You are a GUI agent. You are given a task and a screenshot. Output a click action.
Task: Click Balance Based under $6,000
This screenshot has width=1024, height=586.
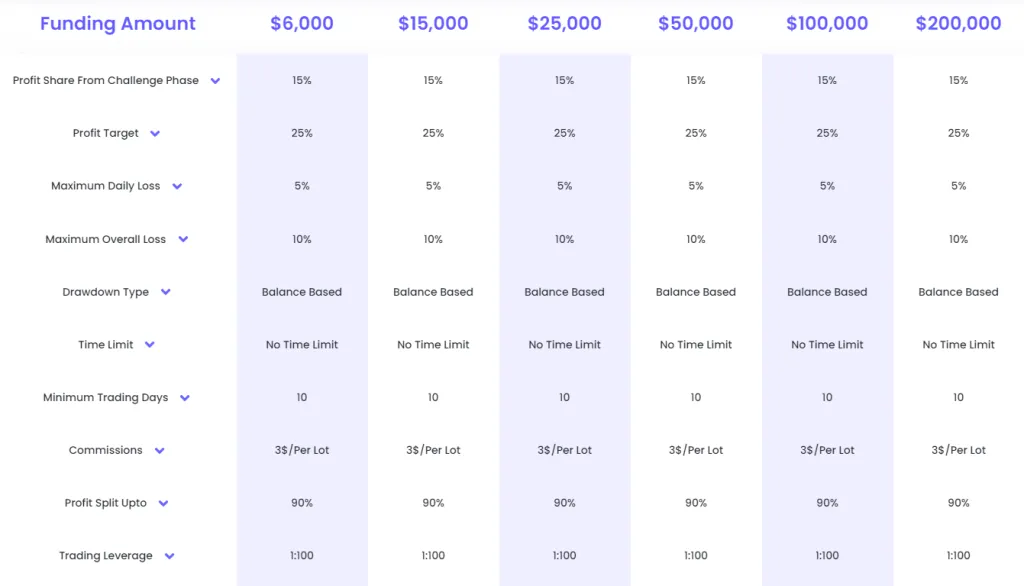pos(301,292)
